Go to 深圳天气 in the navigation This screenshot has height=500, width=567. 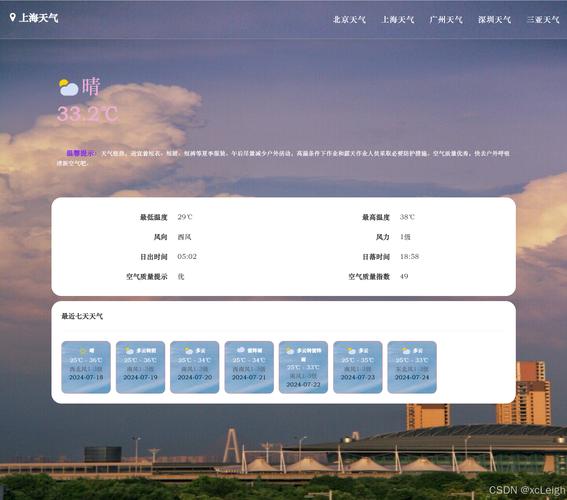tap(494, 20)
